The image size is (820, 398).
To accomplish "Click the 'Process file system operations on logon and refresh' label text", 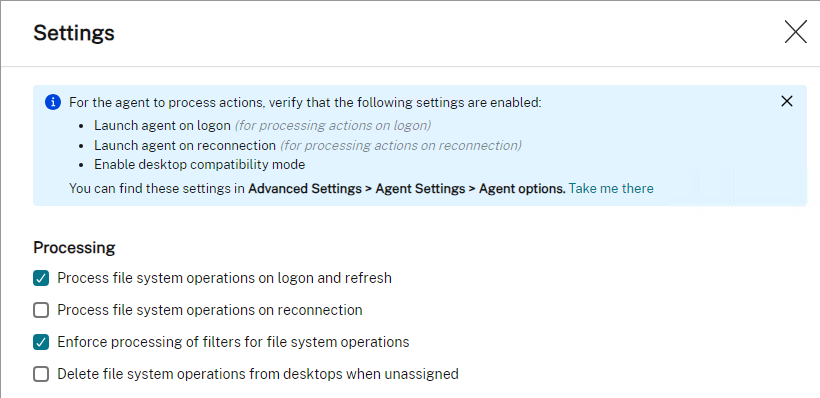I will (224, 278).
